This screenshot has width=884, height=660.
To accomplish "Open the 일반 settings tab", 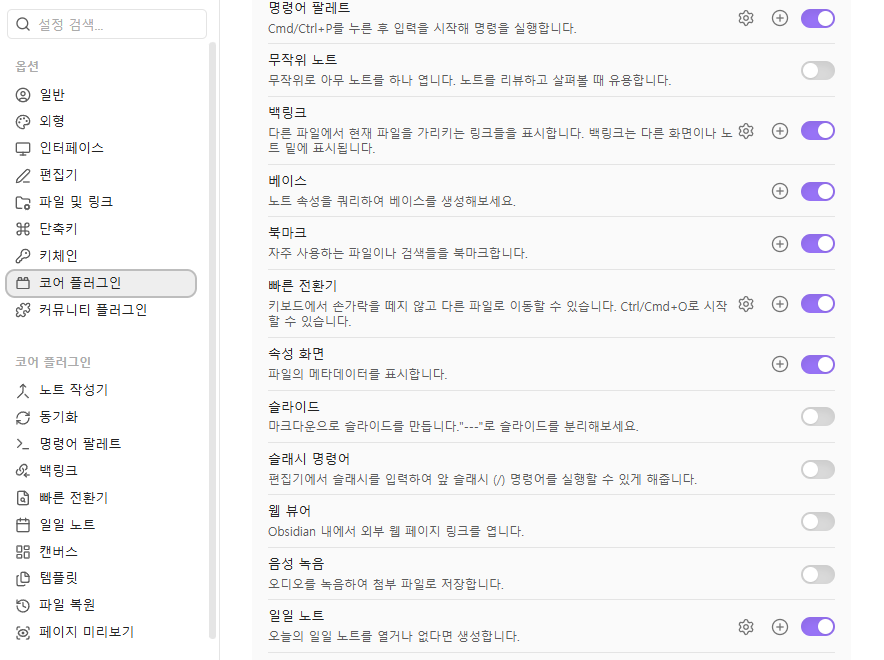I will pyautogui.click(x=101, y=95).
